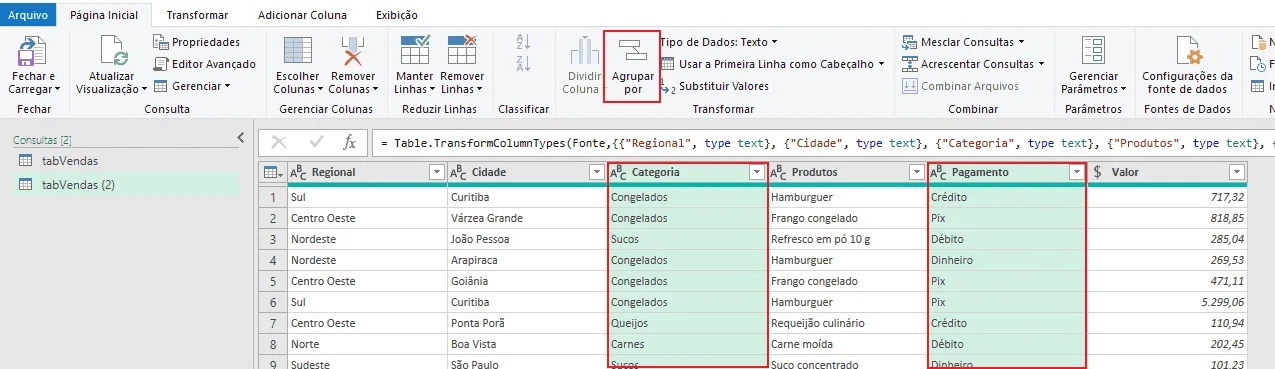Viewport: 1275px width, 369px height.
Task: Switch to the Página Inicial tab
Action: (x=103, y=15)
